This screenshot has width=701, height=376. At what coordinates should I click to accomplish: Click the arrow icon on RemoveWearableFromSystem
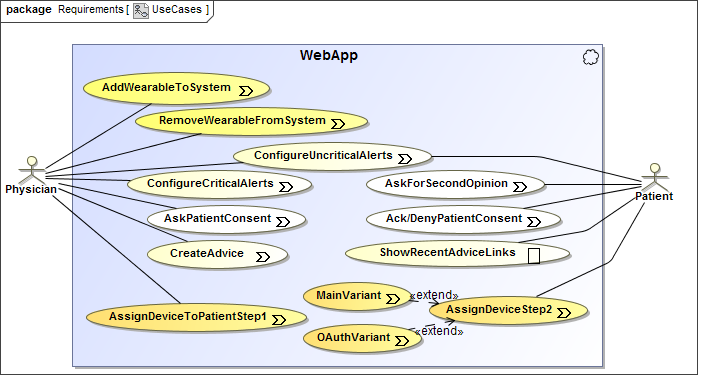(x=338, y=124)
